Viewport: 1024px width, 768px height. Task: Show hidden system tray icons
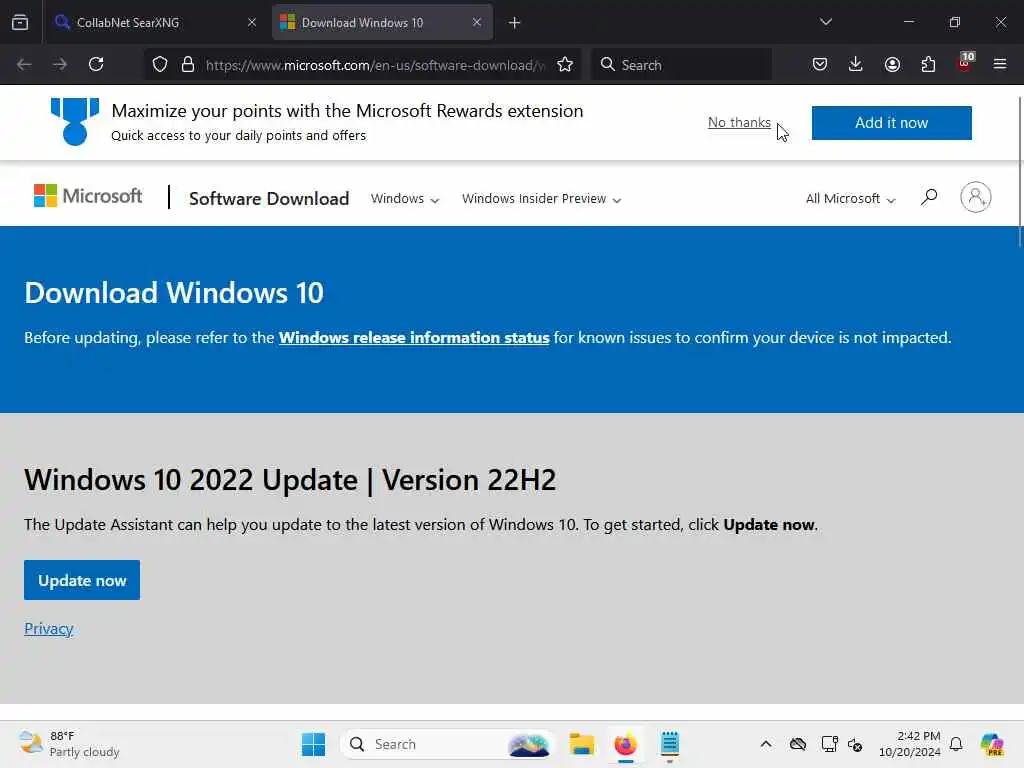point(766,744)
